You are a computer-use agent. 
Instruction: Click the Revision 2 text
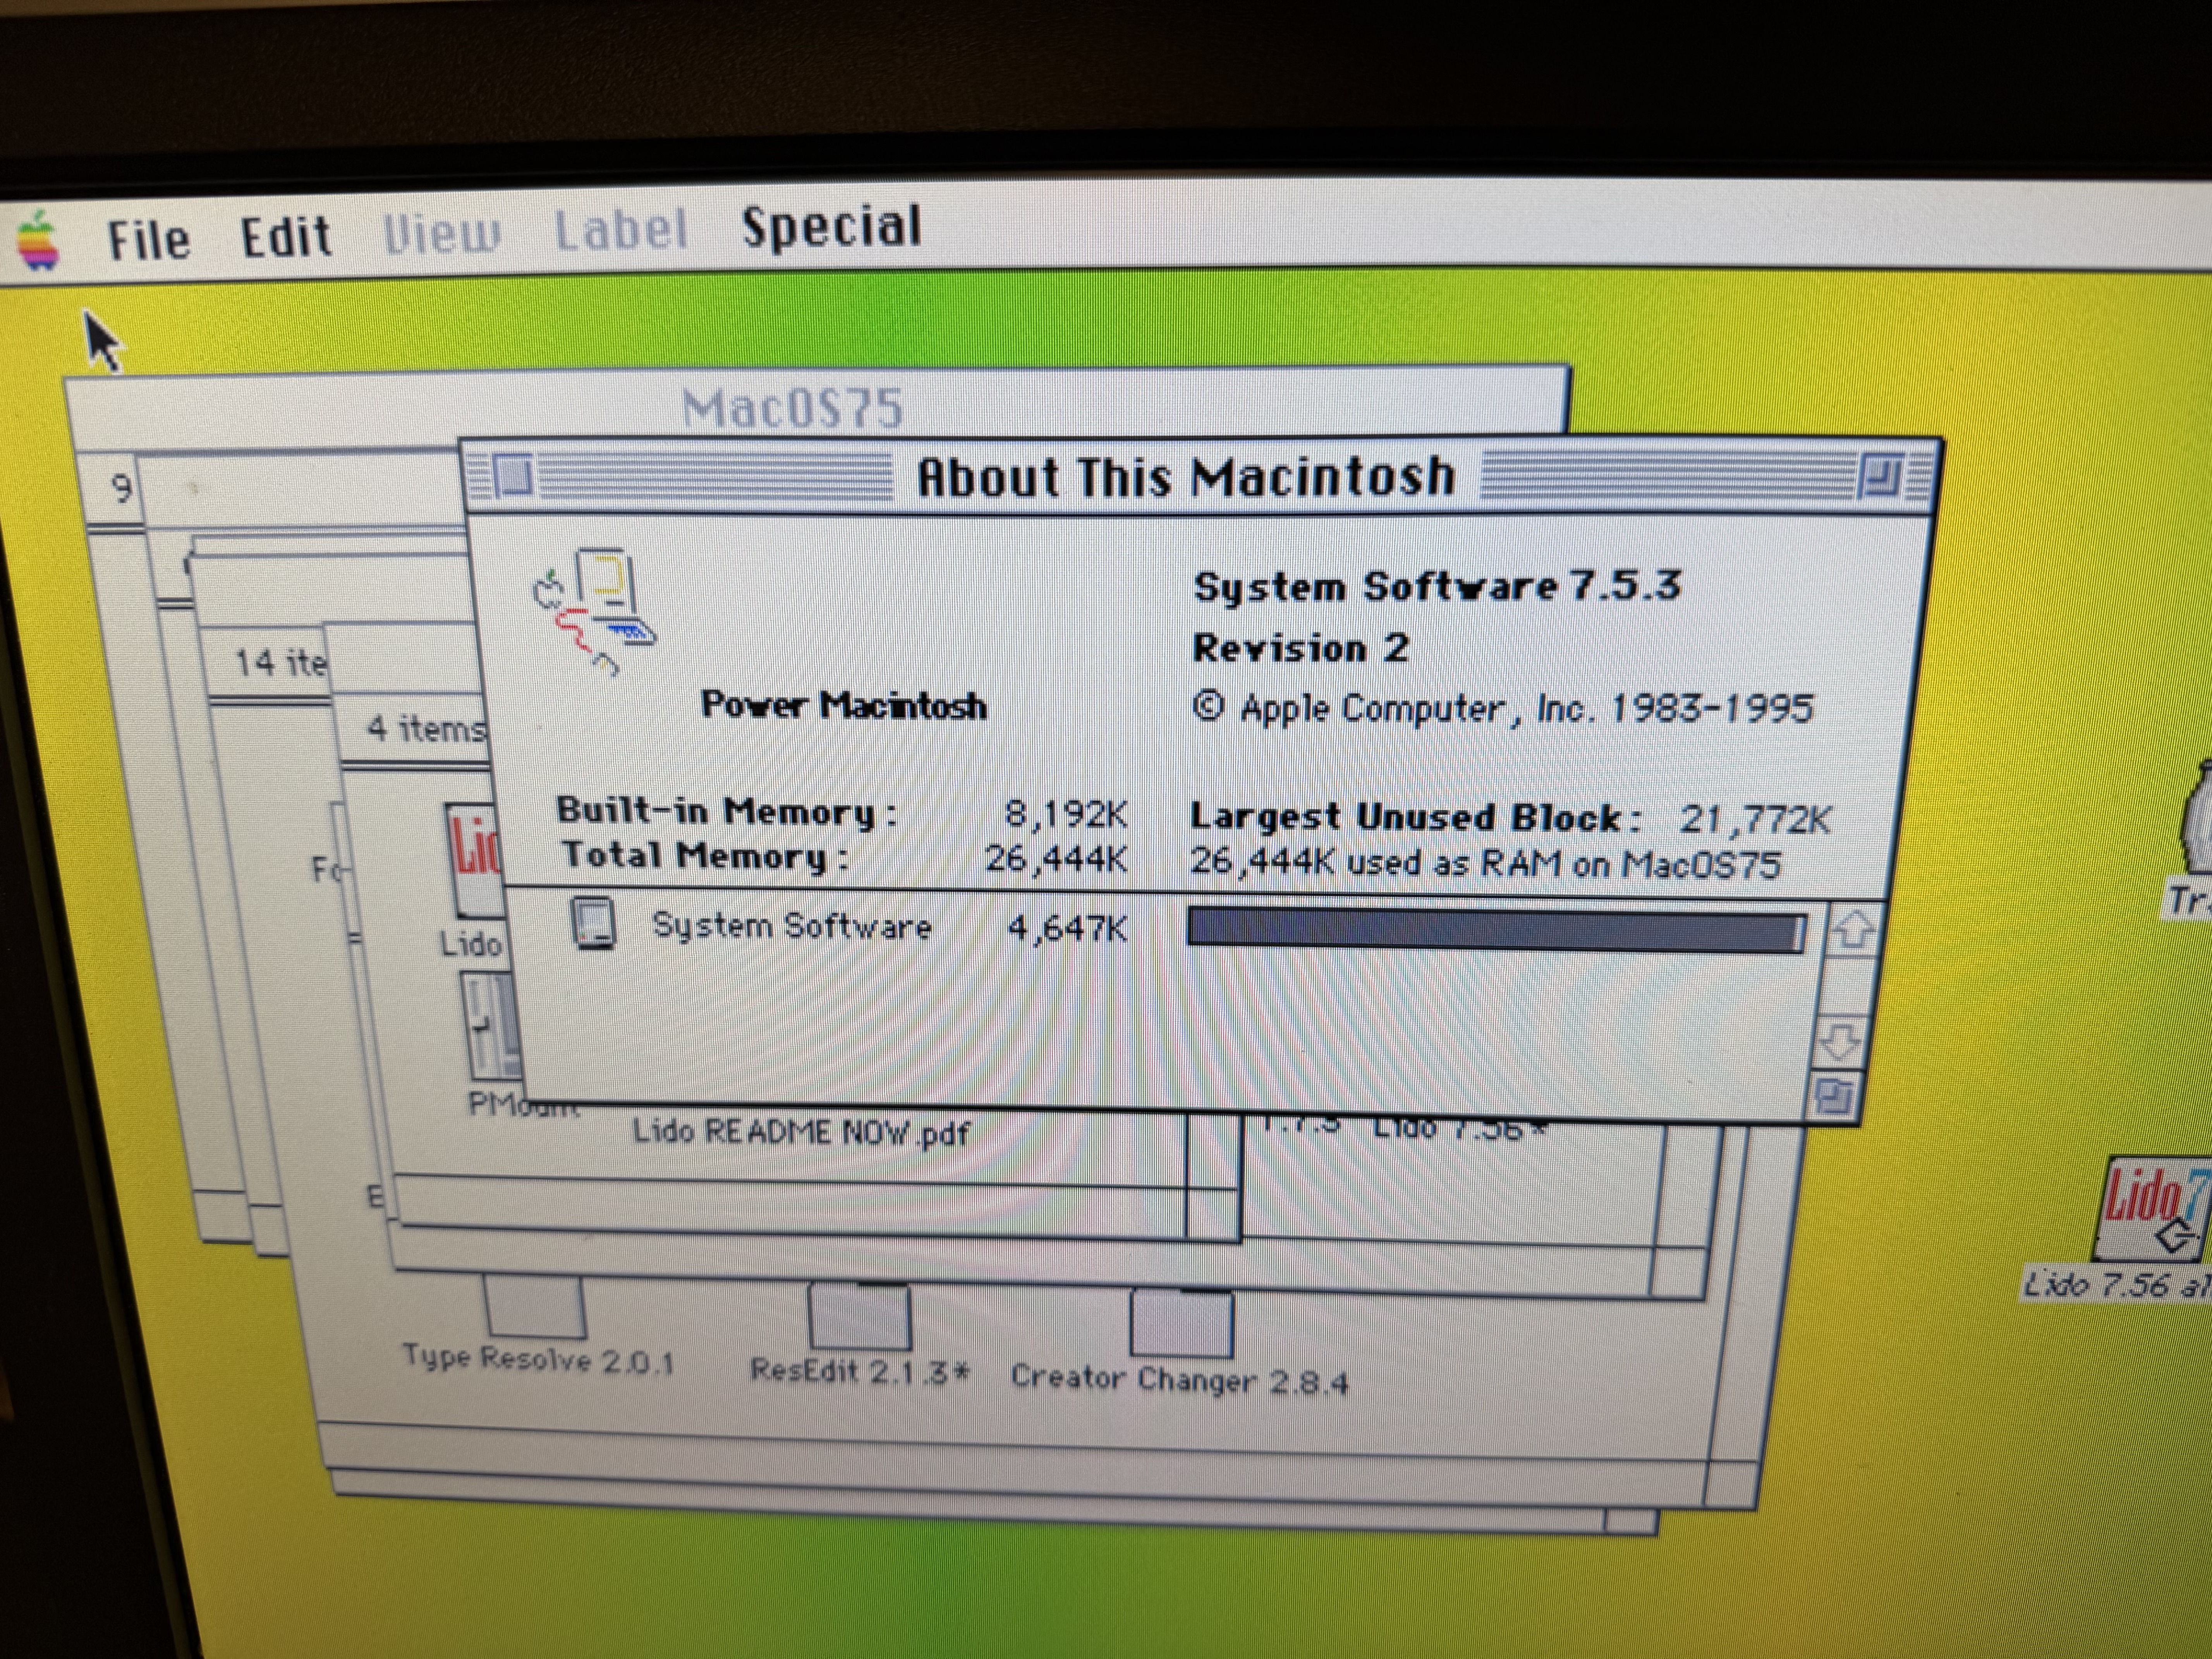coord(1301,648)
